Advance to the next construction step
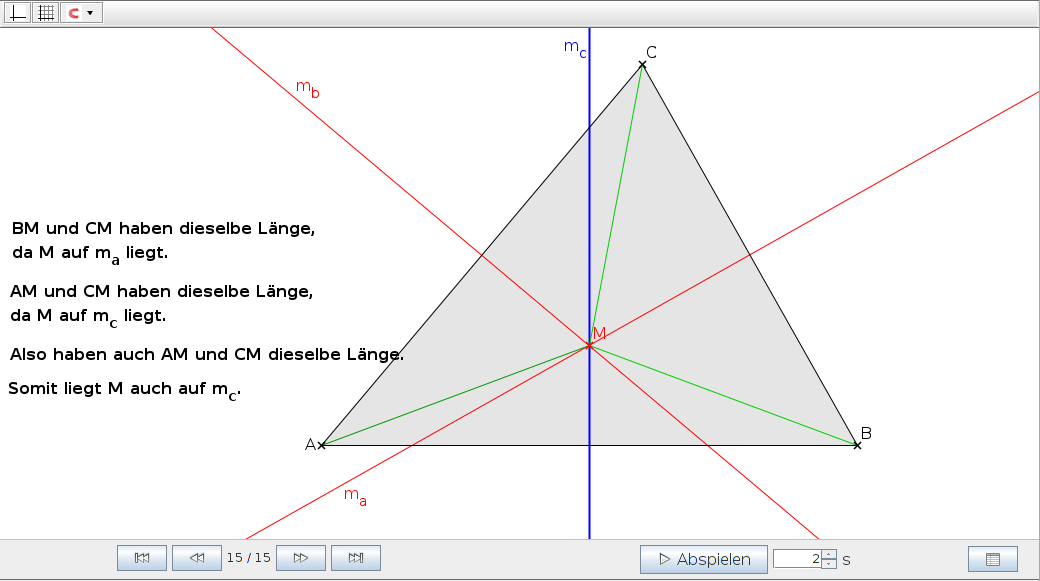Image resolution: width=1040 pixels, height=581 pixels. point(301,558)
